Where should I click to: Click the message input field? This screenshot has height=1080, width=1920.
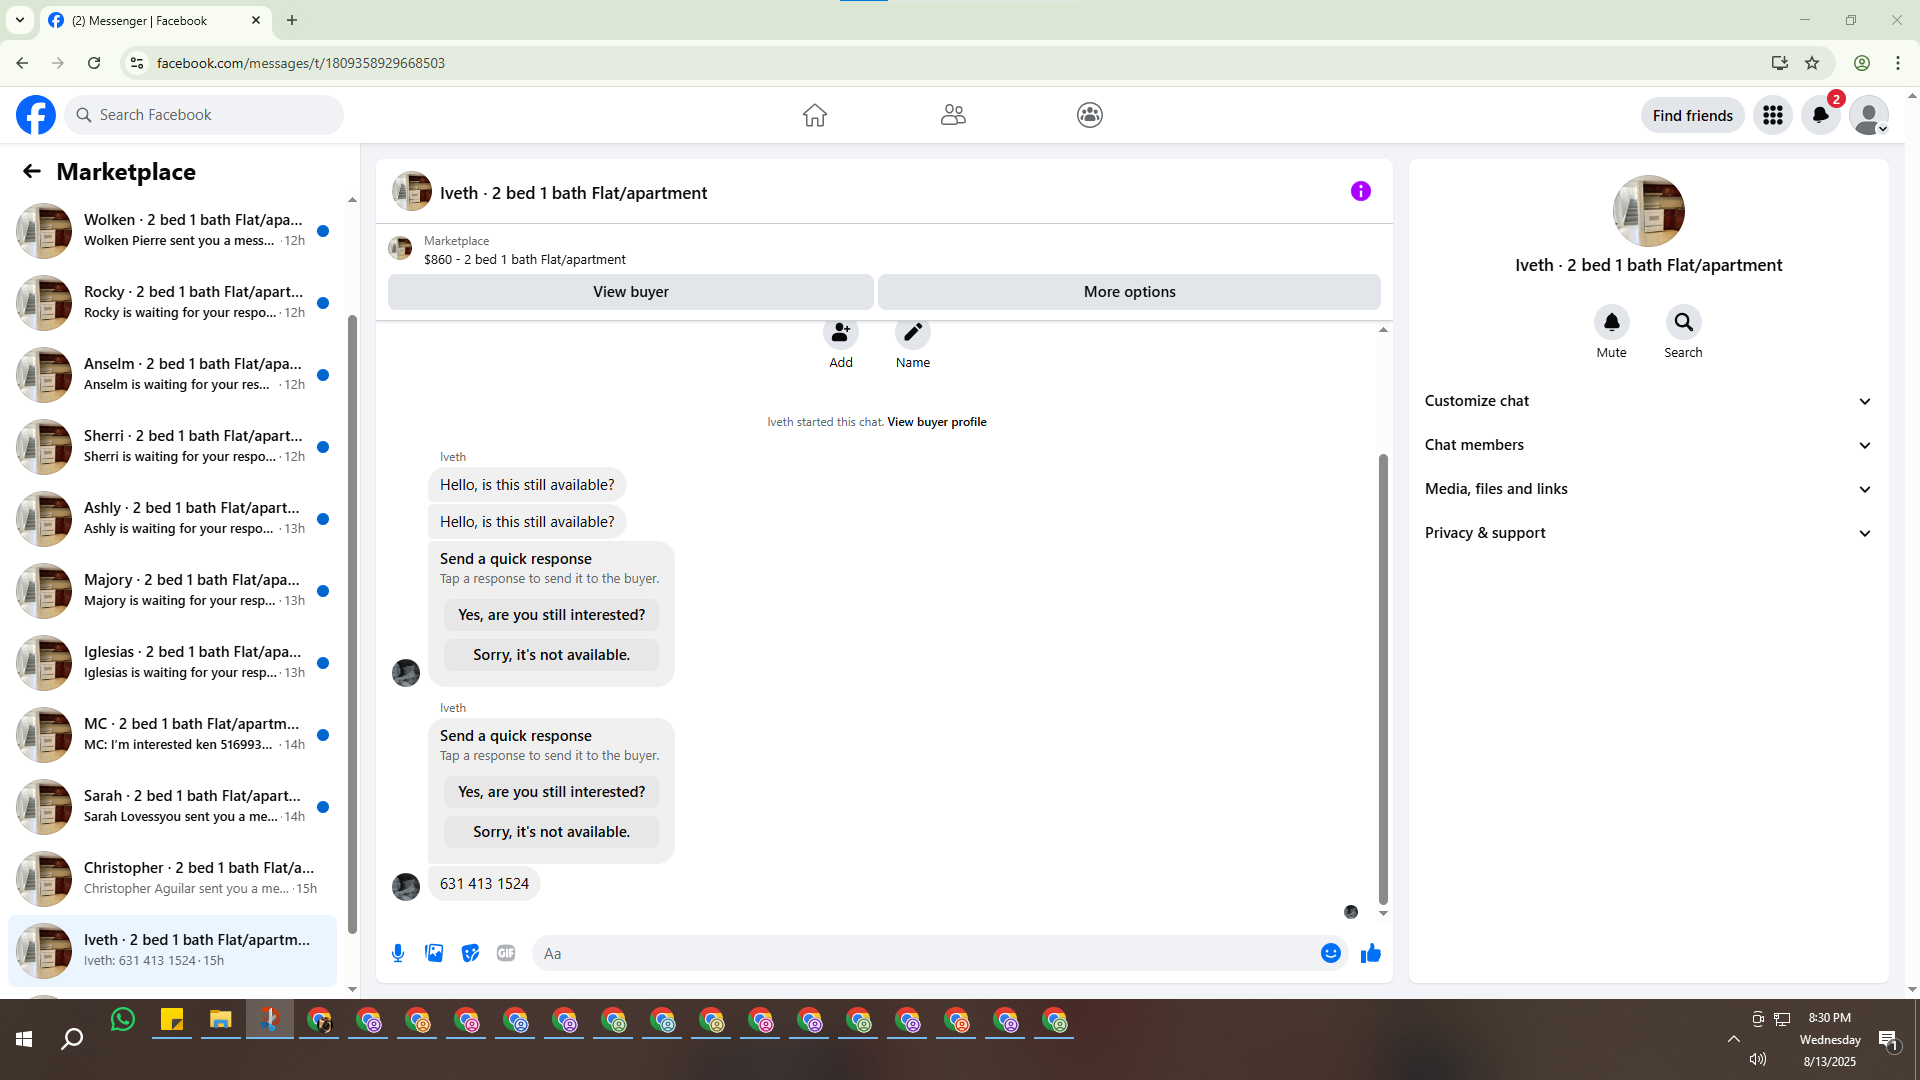[920, 953]
